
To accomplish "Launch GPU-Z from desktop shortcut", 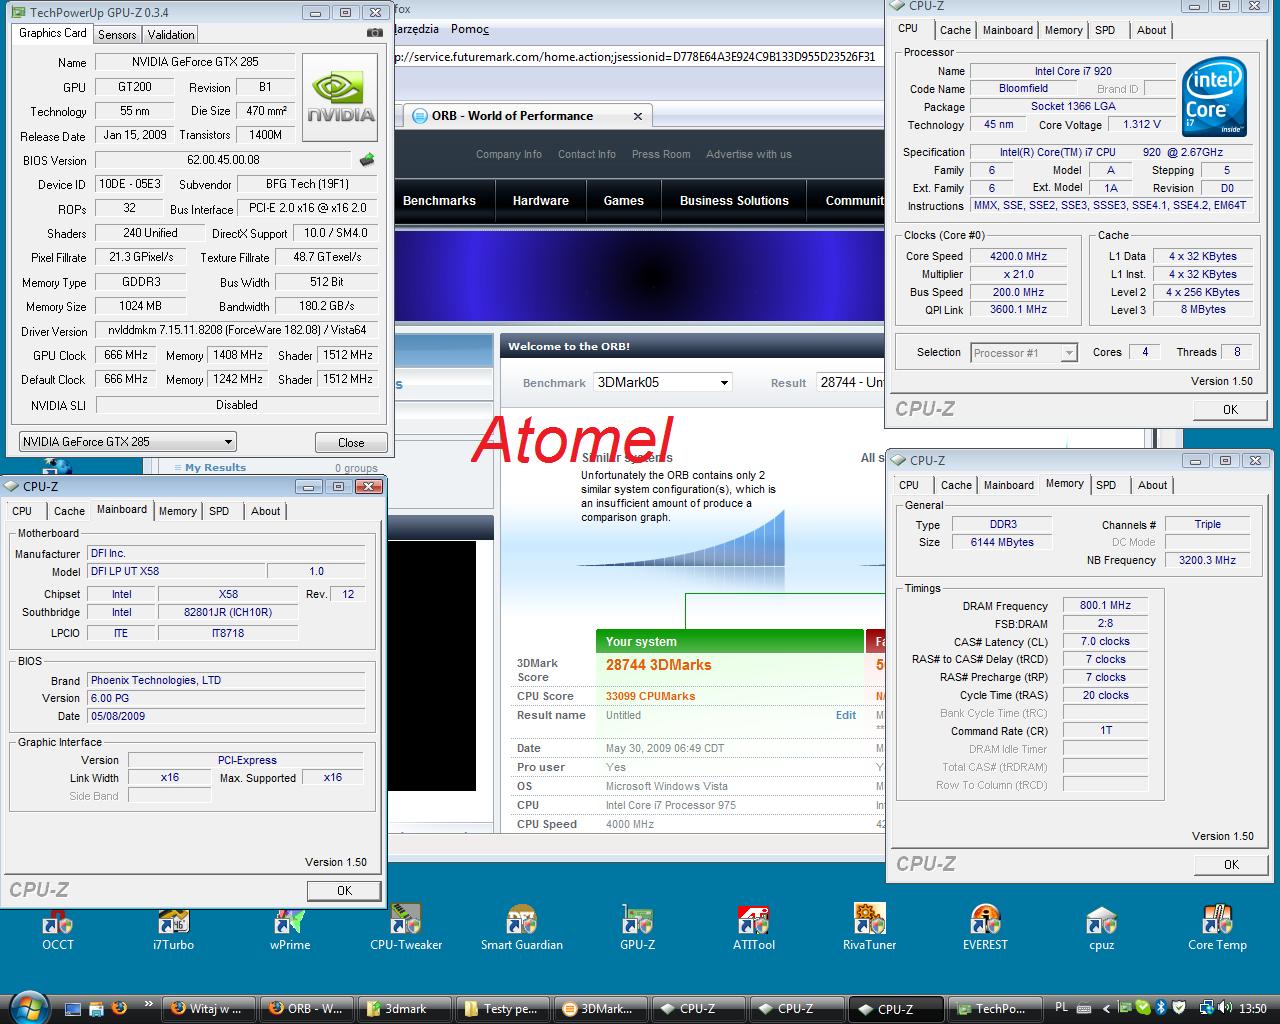I will [637, 926].
